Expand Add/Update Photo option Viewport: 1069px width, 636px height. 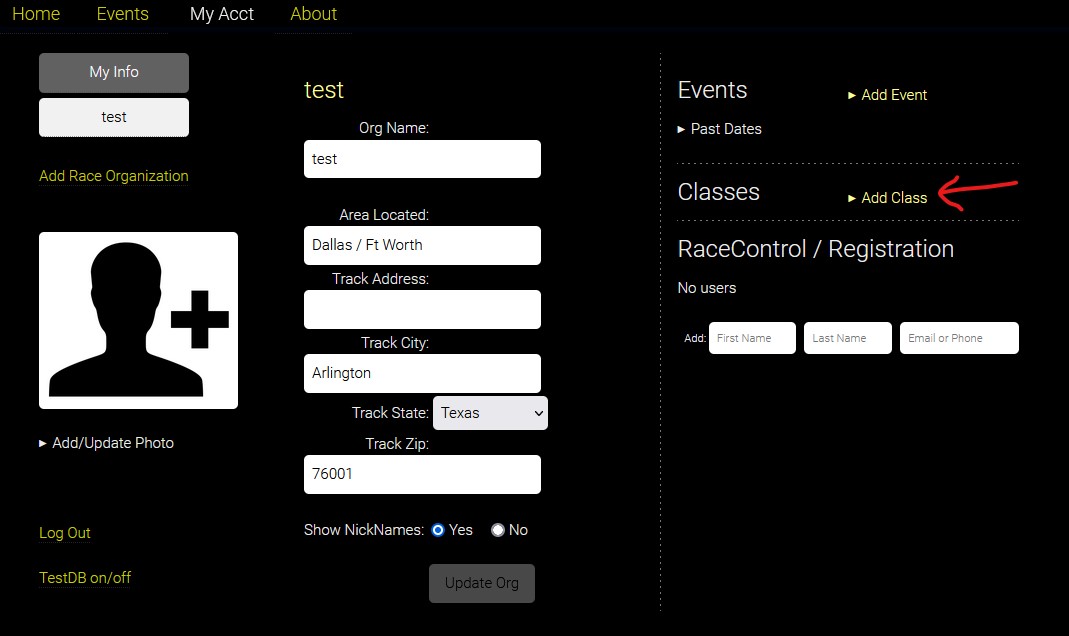tap(106, 443)
